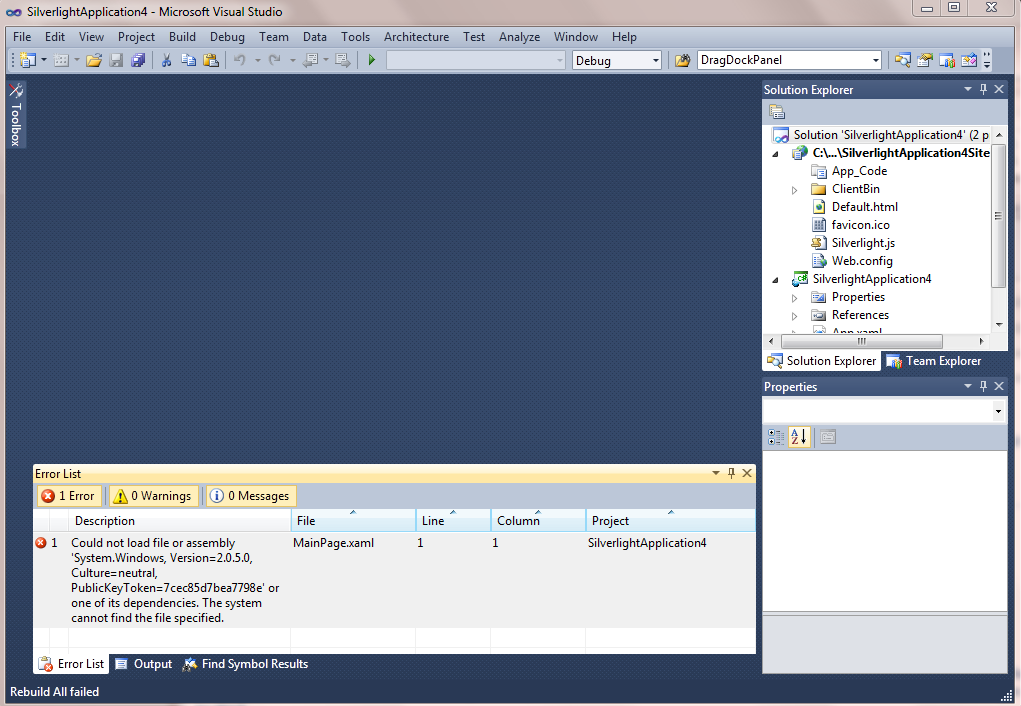Click the Properties panel object input field
The width and height of the screenshot is (1021, 706).
coord(876,411)
